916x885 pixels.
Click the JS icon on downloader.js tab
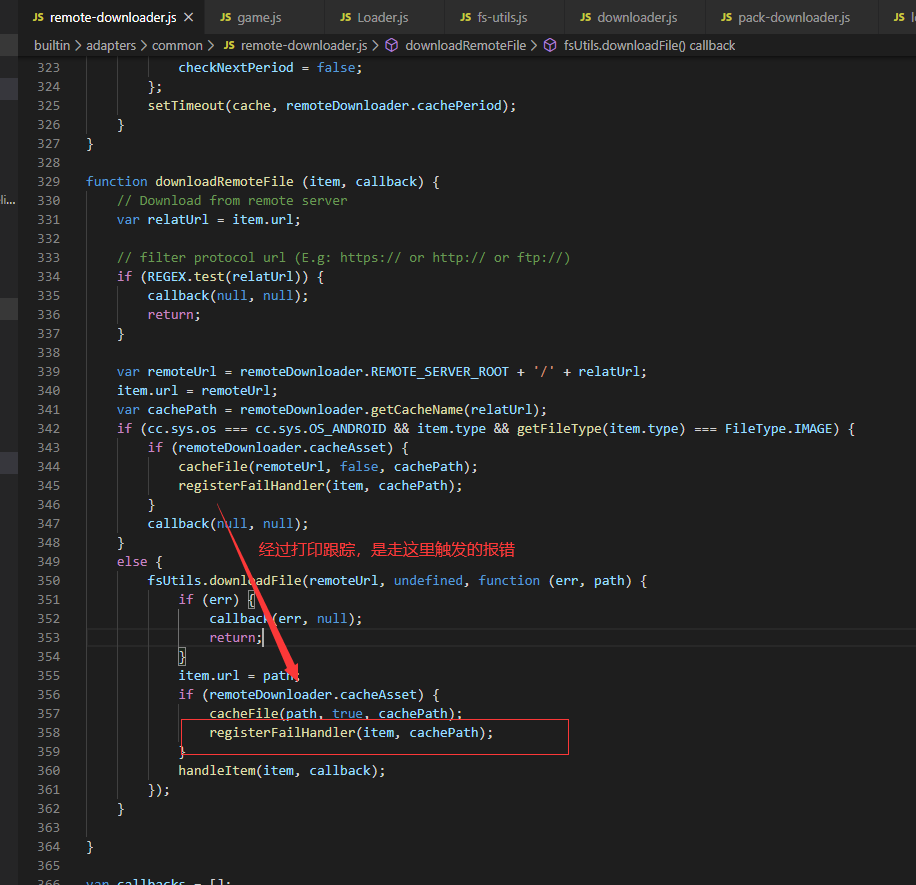point(586,18)
